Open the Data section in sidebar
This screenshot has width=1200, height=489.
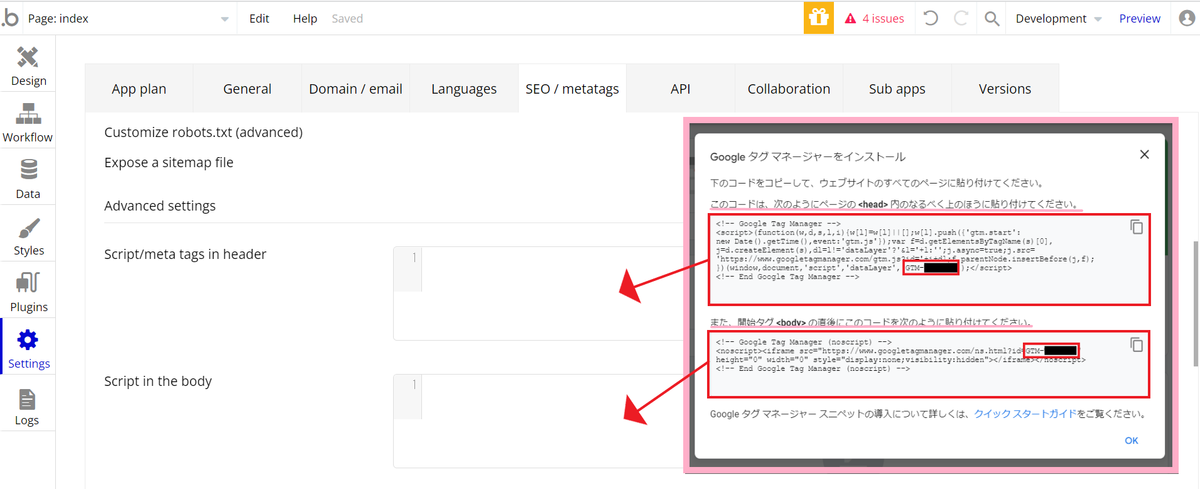pyautogui.click(x=28, y=179)
